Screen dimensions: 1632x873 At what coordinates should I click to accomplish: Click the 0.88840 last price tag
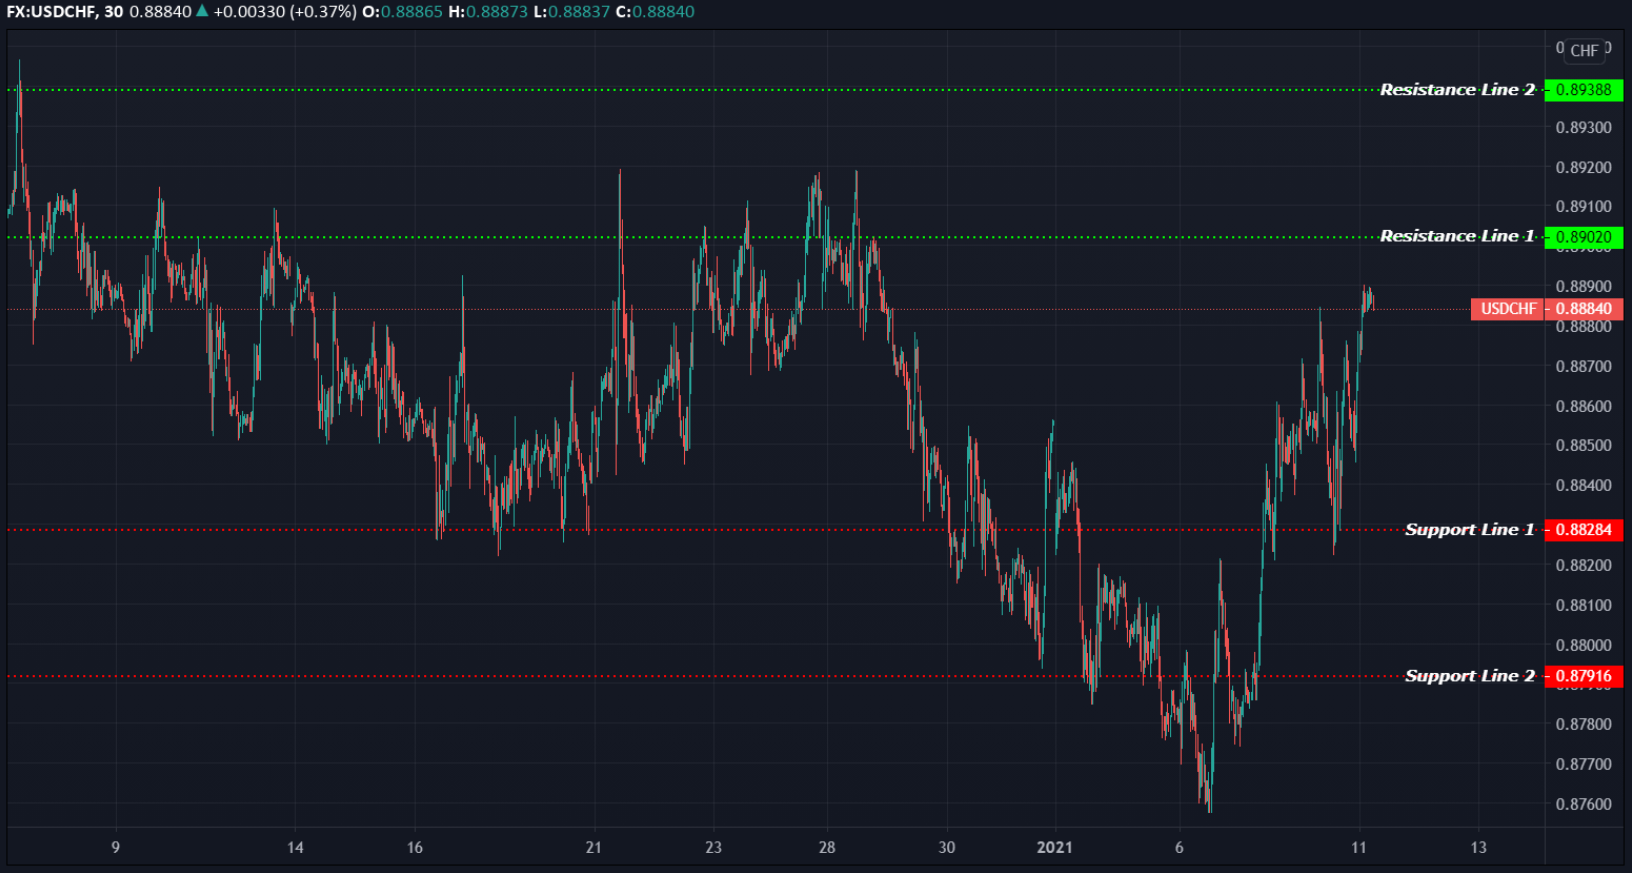(1584, 309)
